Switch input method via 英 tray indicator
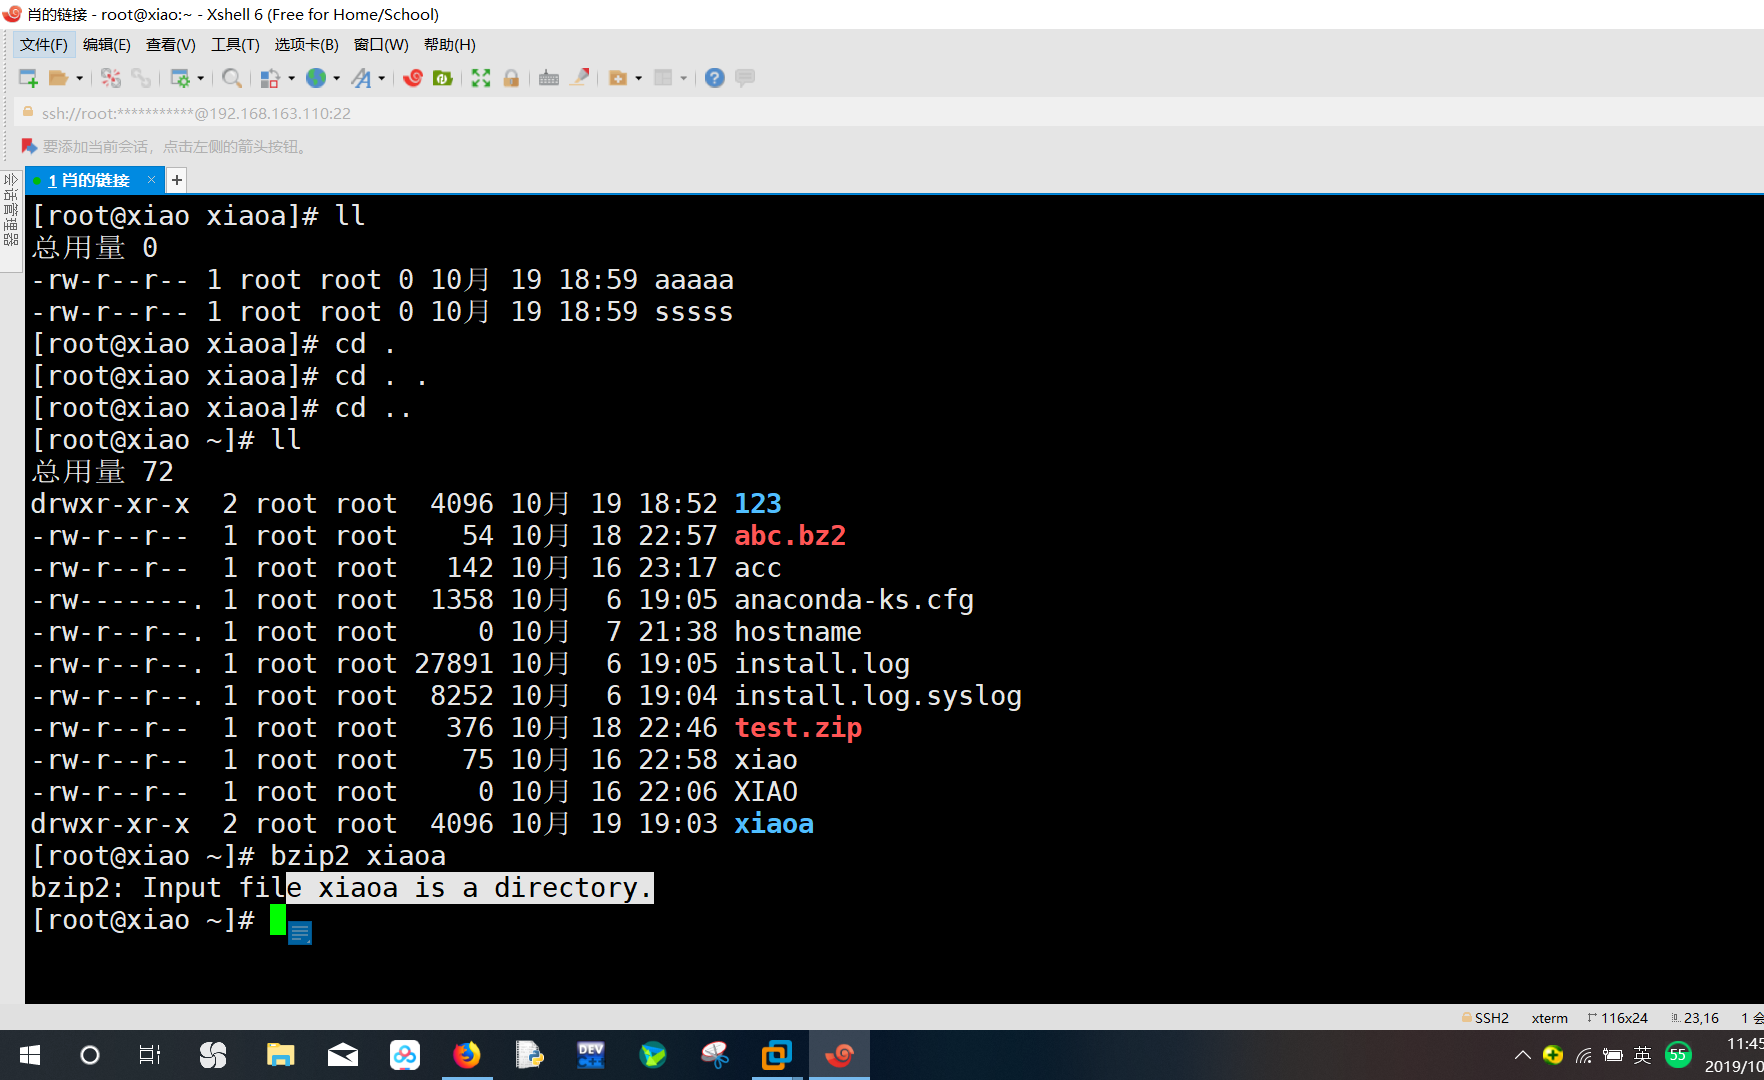Viewport: 1764px width, 1080px height. (x=1642, y=1055)
